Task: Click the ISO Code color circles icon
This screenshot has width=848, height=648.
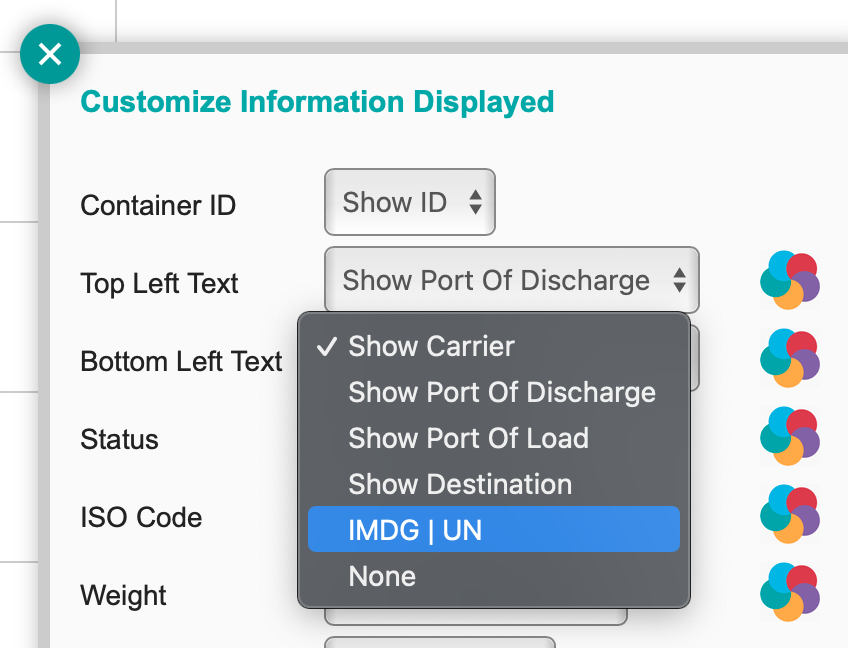Action: (x=790, y=515)
